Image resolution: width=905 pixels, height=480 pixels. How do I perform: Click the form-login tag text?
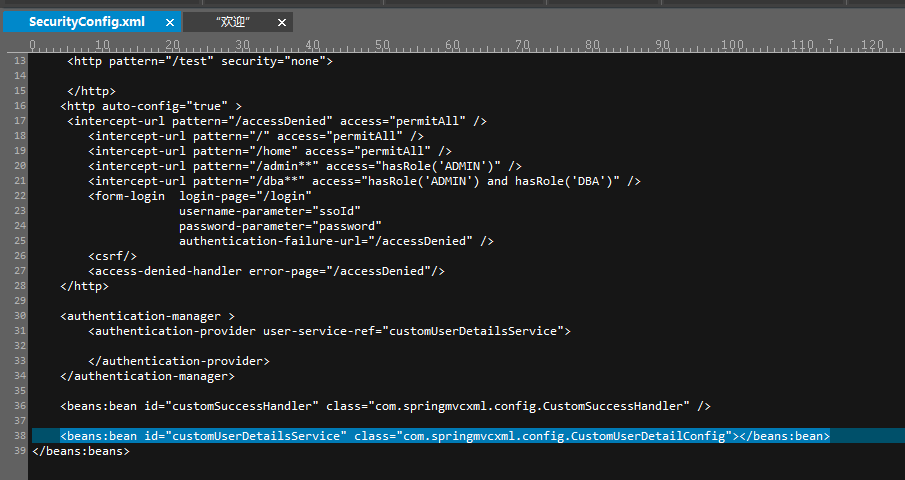click(x=126, y=196)
